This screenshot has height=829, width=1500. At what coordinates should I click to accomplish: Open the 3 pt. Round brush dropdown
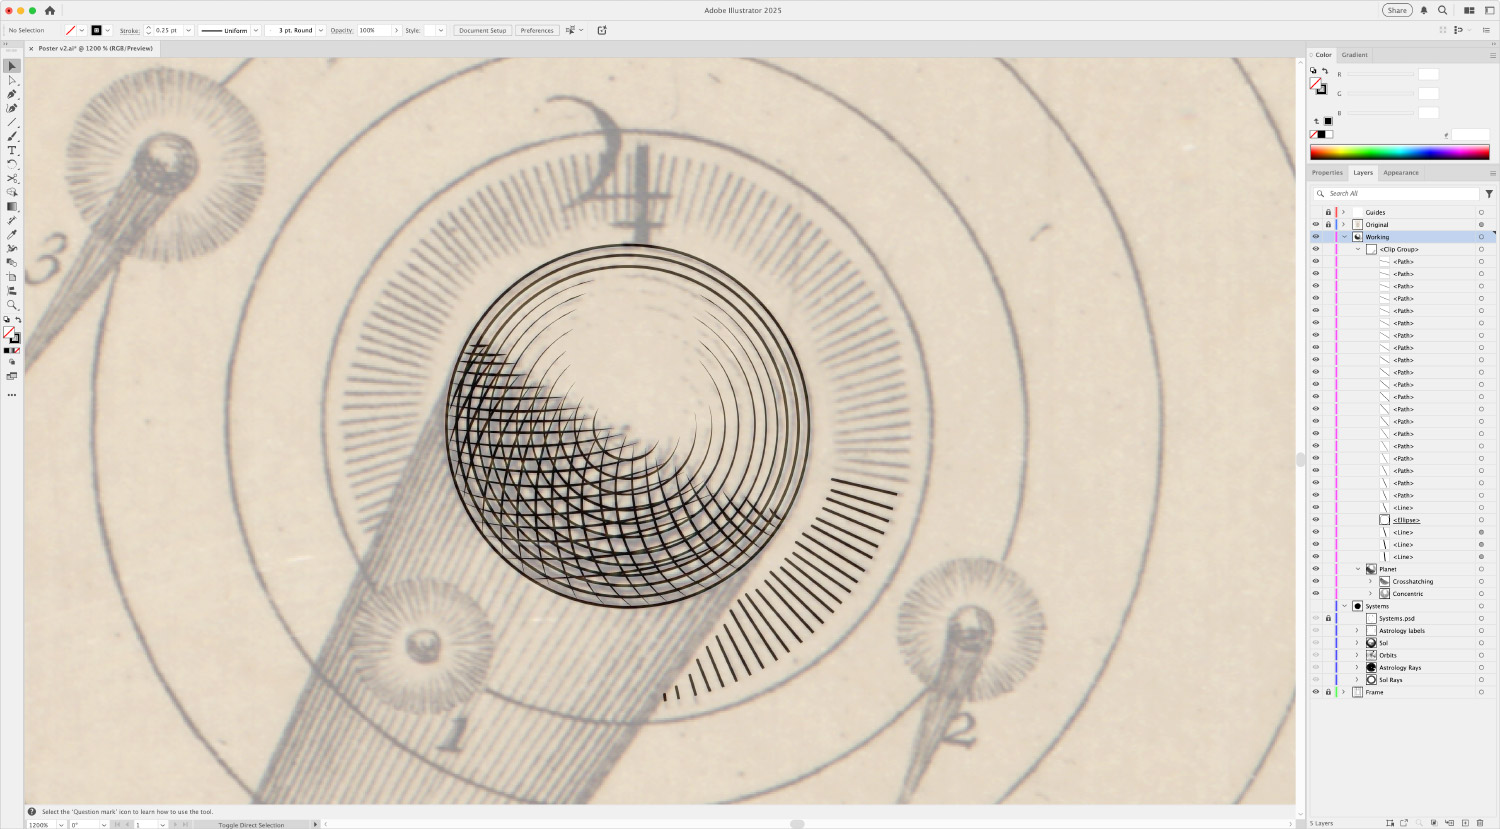point(321,30)
